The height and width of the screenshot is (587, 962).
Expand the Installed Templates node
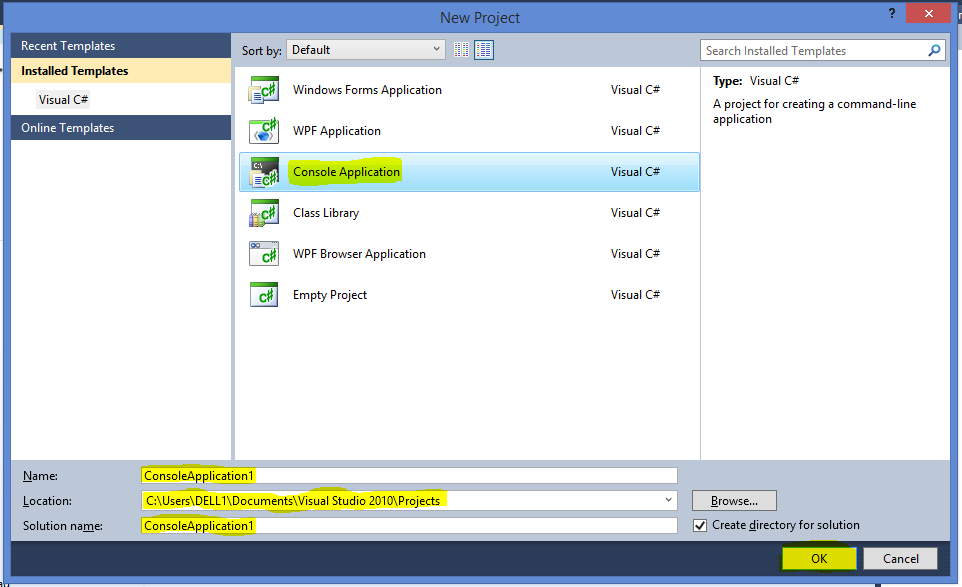[75, 71]
